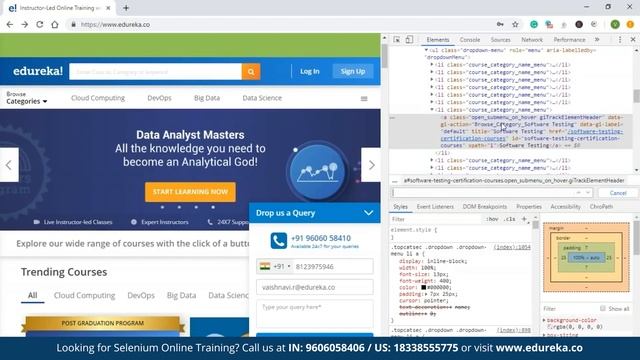This screenshot has height=360, width=640.
Task: Click the background-color rgba swatch
Action: click(x=549, y=327)
